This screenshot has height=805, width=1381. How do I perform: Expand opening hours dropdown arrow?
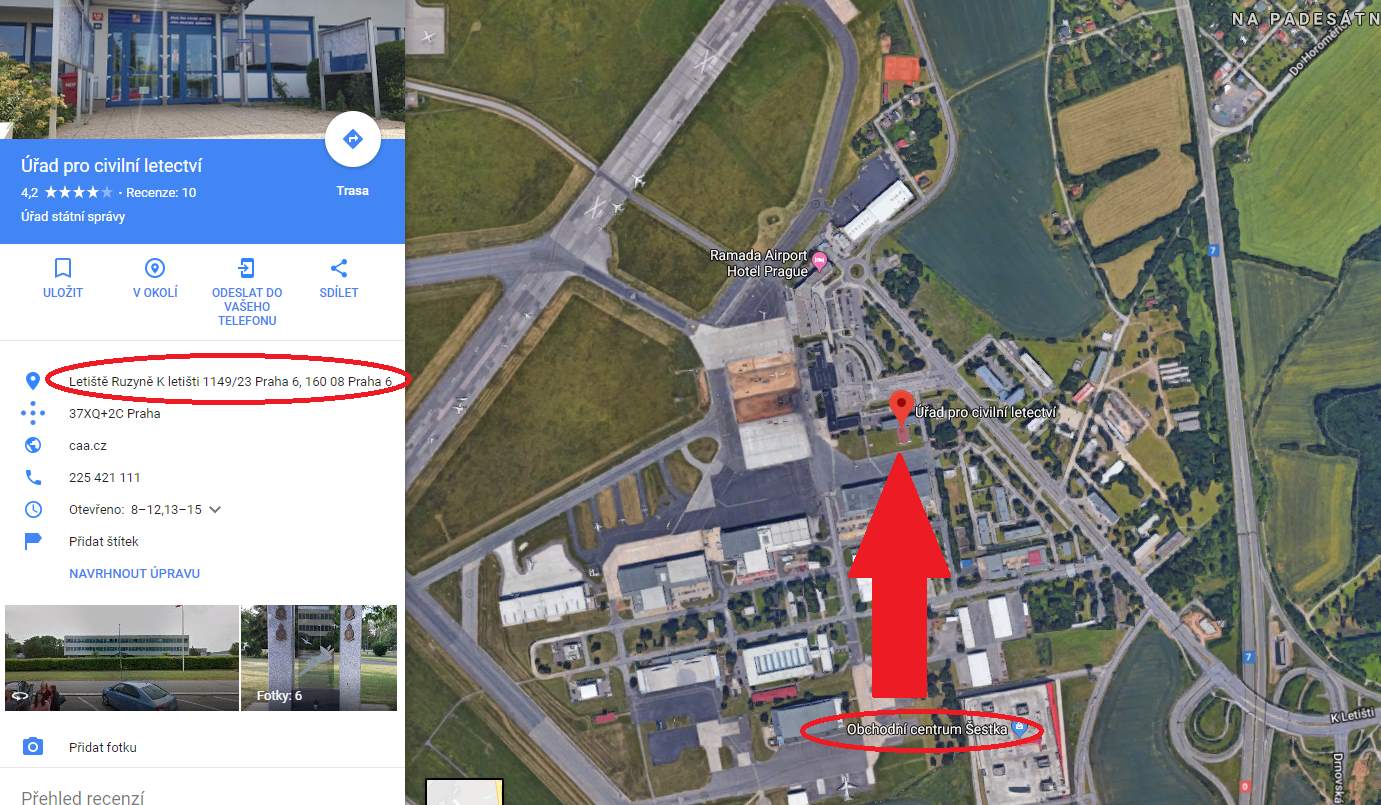coord(214,509)
